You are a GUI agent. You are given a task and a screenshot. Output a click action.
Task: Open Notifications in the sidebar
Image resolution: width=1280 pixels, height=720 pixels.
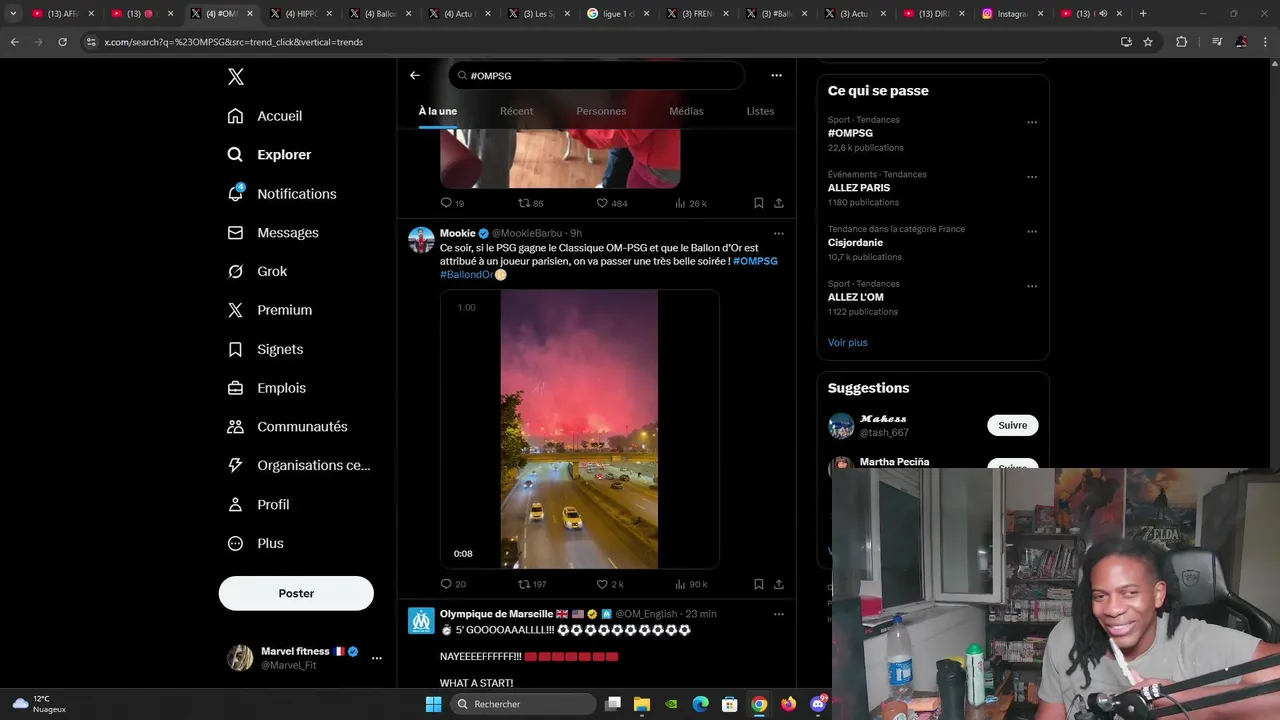click(282, 194)
